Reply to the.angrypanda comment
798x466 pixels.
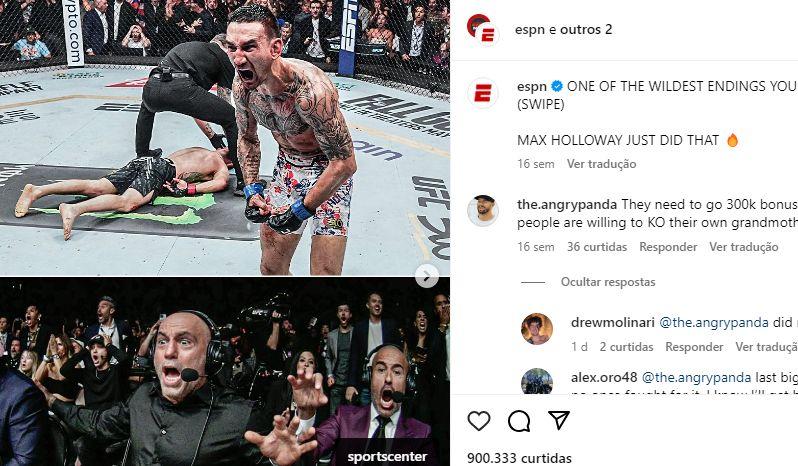click(x=668, y=247)
